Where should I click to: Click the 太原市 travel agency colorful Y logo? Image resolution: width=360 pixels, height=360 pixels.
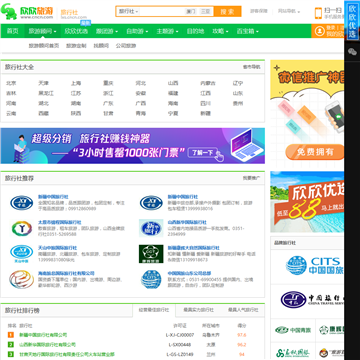coord(22,228)
